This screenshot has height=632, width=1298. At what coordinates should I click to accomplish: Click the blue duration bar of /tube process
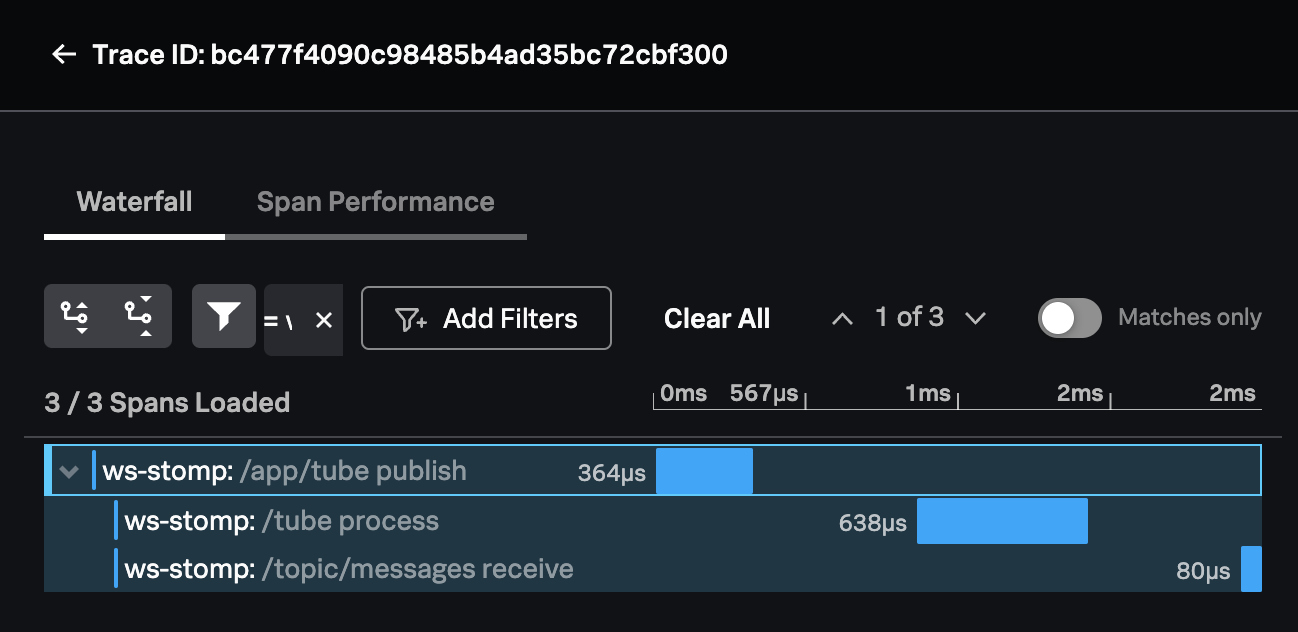tap(1001, 520)
